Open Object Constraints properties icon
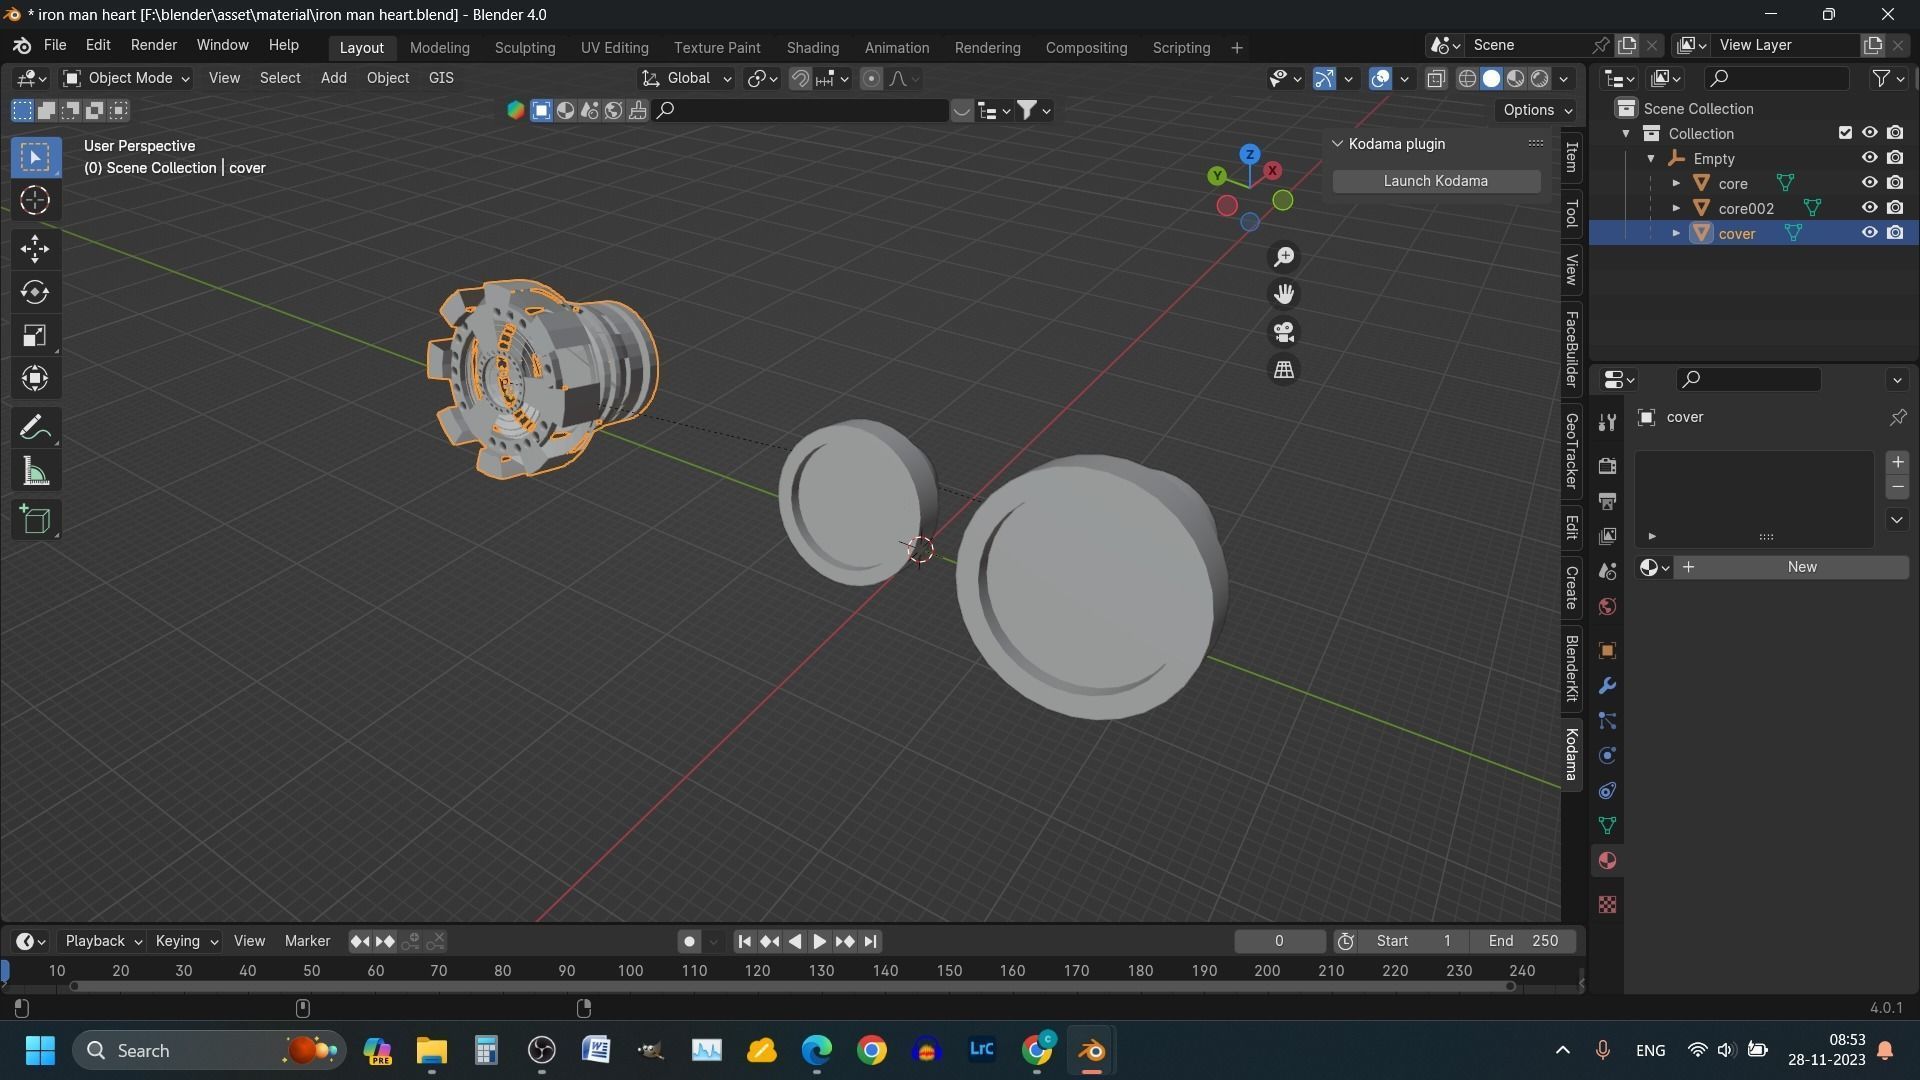 [1607, 791]
